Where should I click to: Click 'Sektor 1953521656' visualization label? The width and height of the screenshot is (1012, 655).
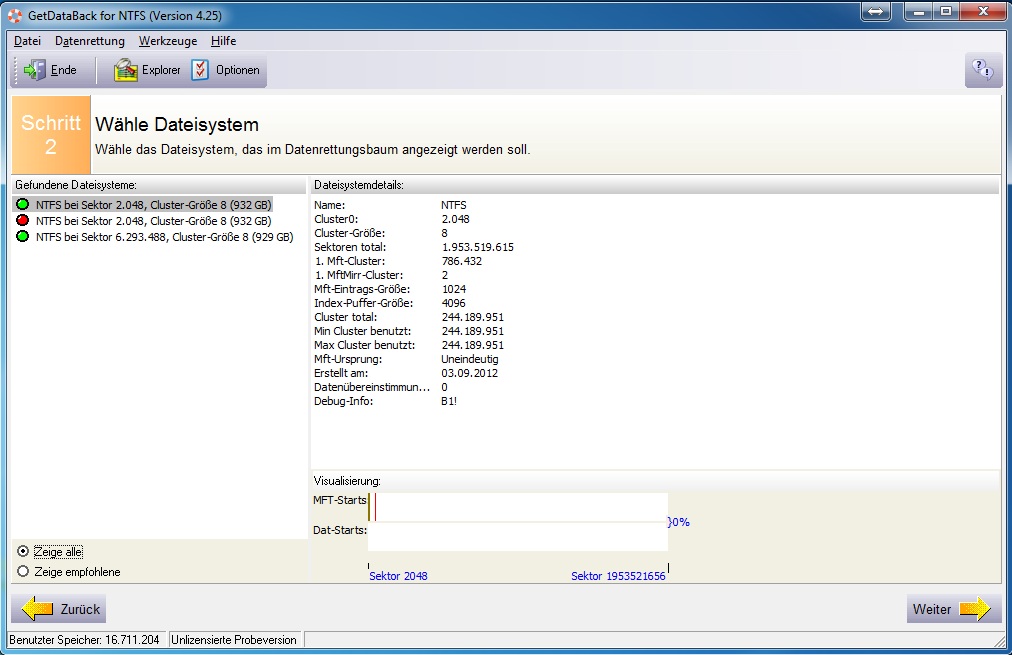click(618, 576)
